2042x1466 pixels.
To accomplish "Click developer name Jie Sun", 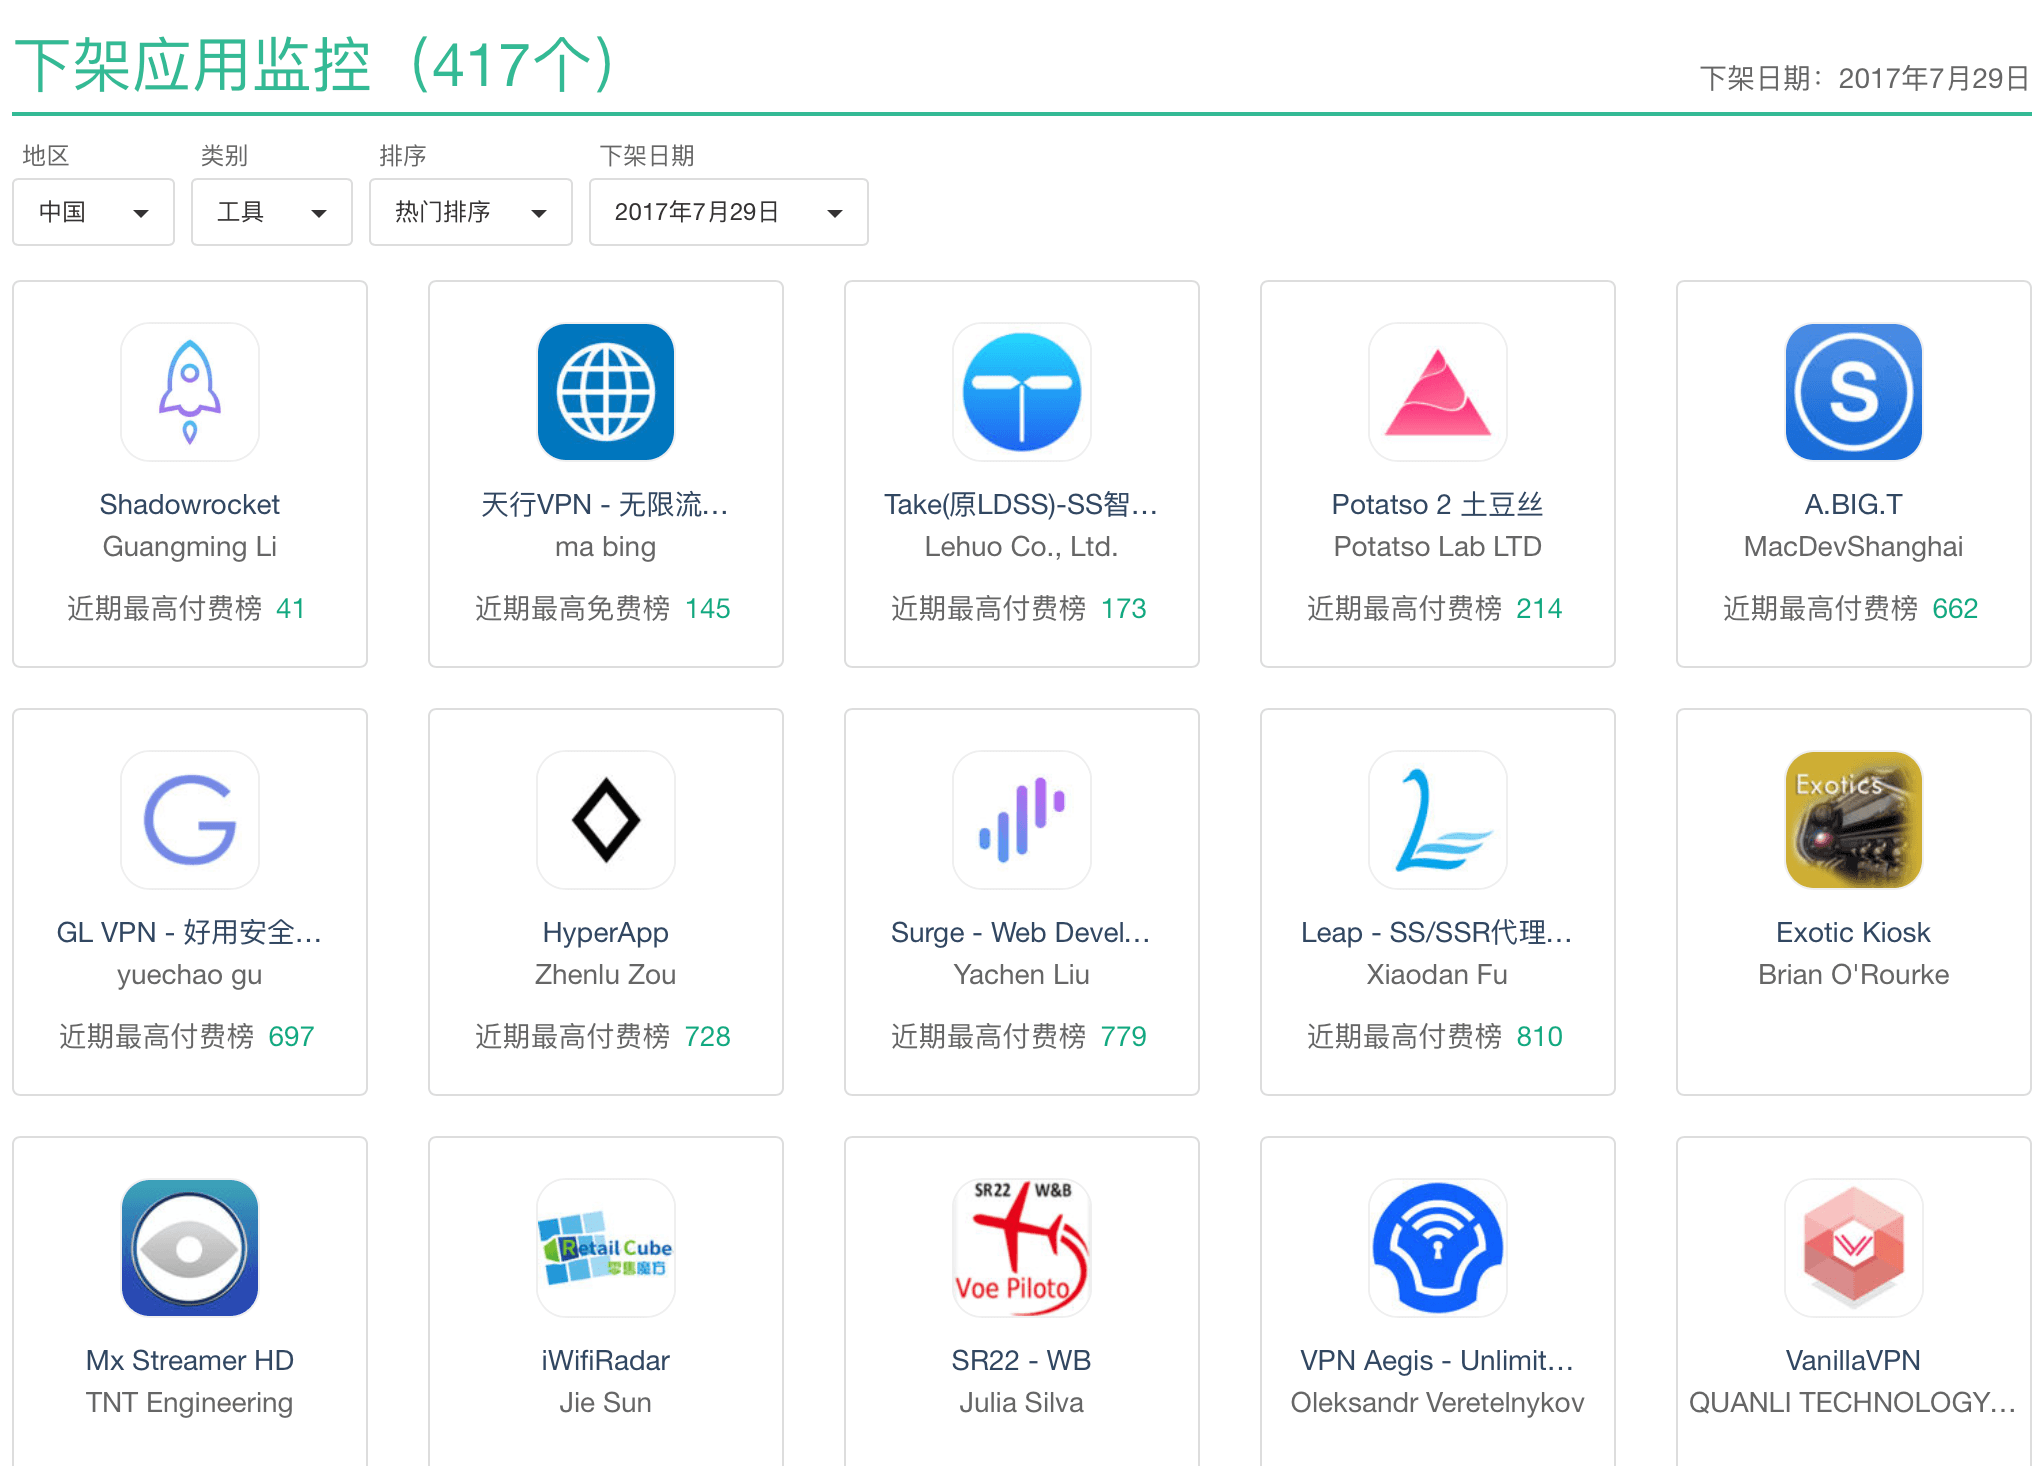I will [x=606, y=1402].
